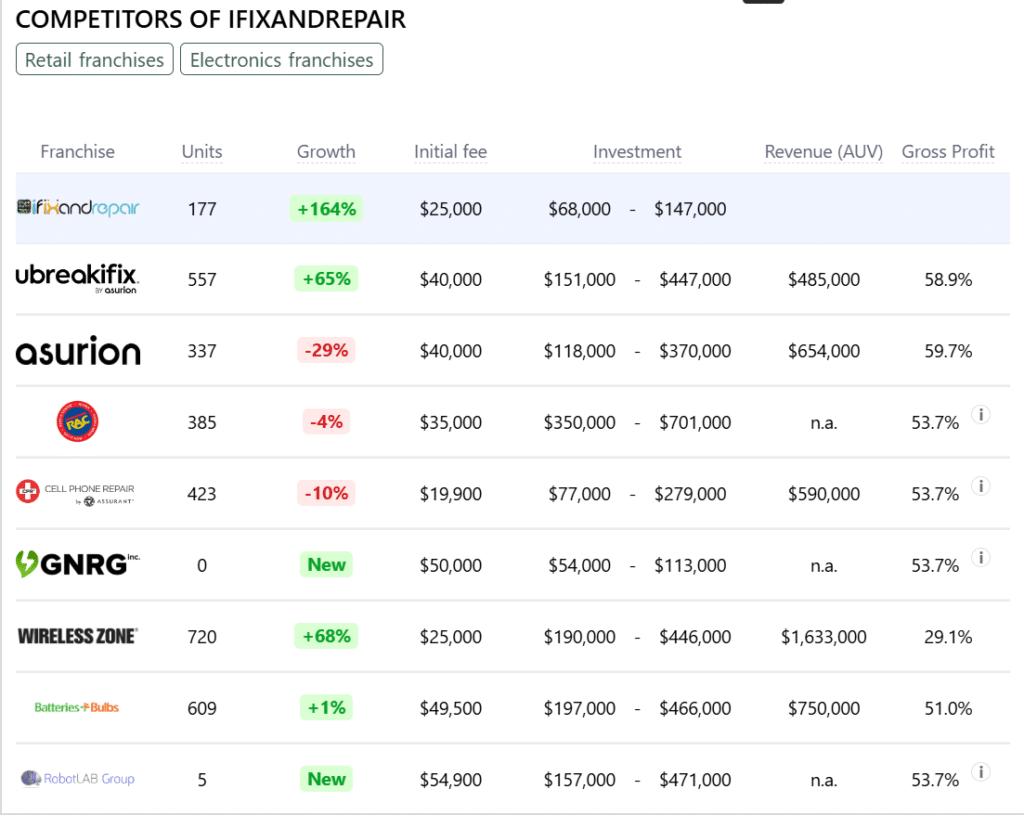Click the Revenue (AUV) column header

(x=824, y=152)
